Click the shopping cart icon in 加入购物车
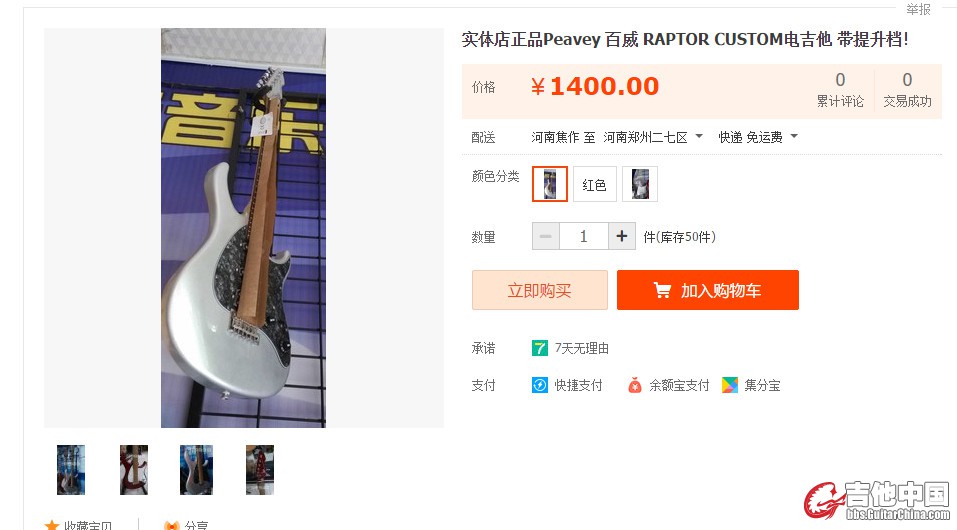 coord(662,290)
